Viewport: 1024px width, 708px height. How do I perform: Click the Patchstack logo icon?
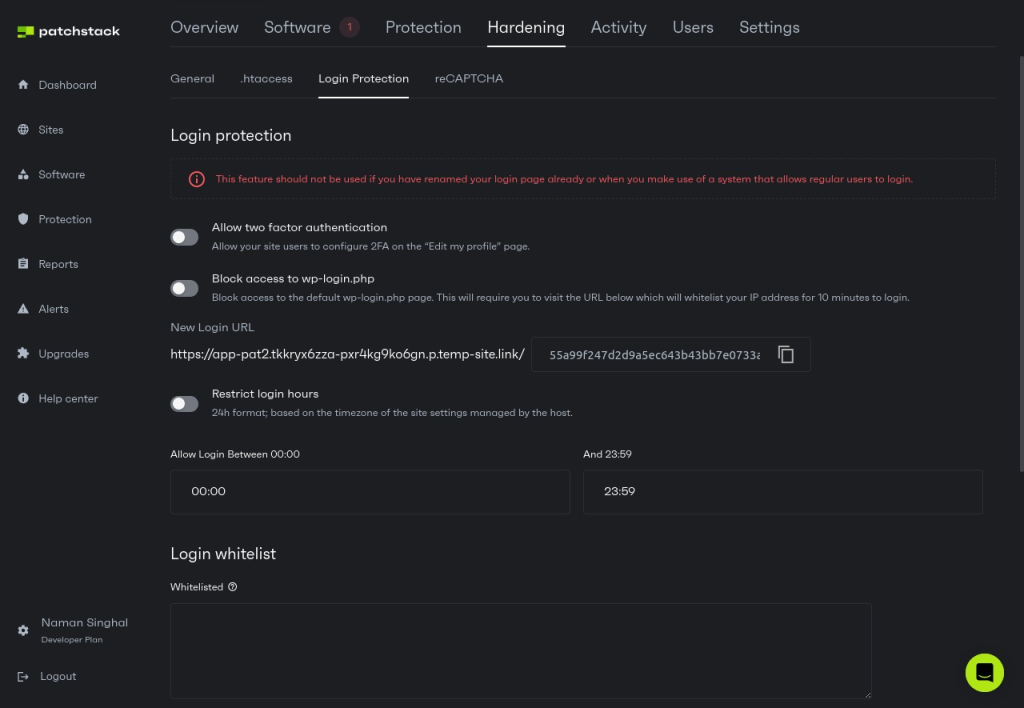coord(26,32)
